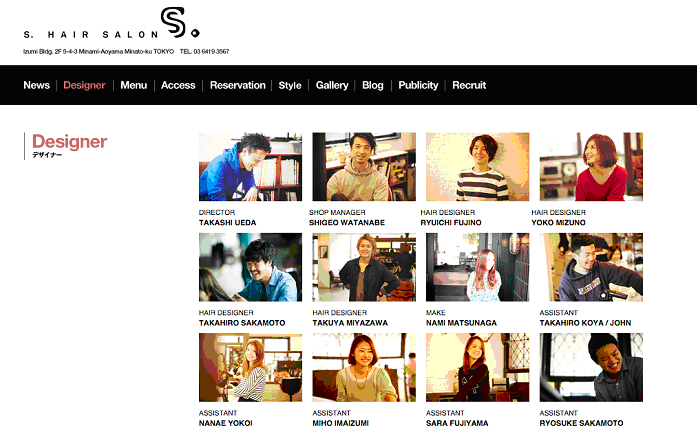Open the News menu item
The width and height of the screenshot is (697, 432).
[x=36, y=86]
